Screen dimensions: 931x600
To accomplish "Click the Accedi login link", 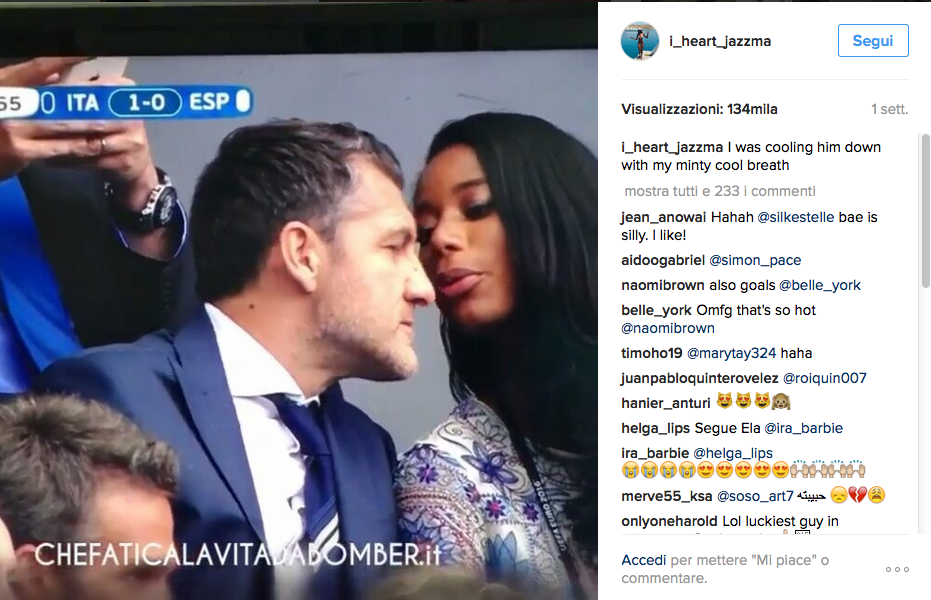I will [644, 560].
